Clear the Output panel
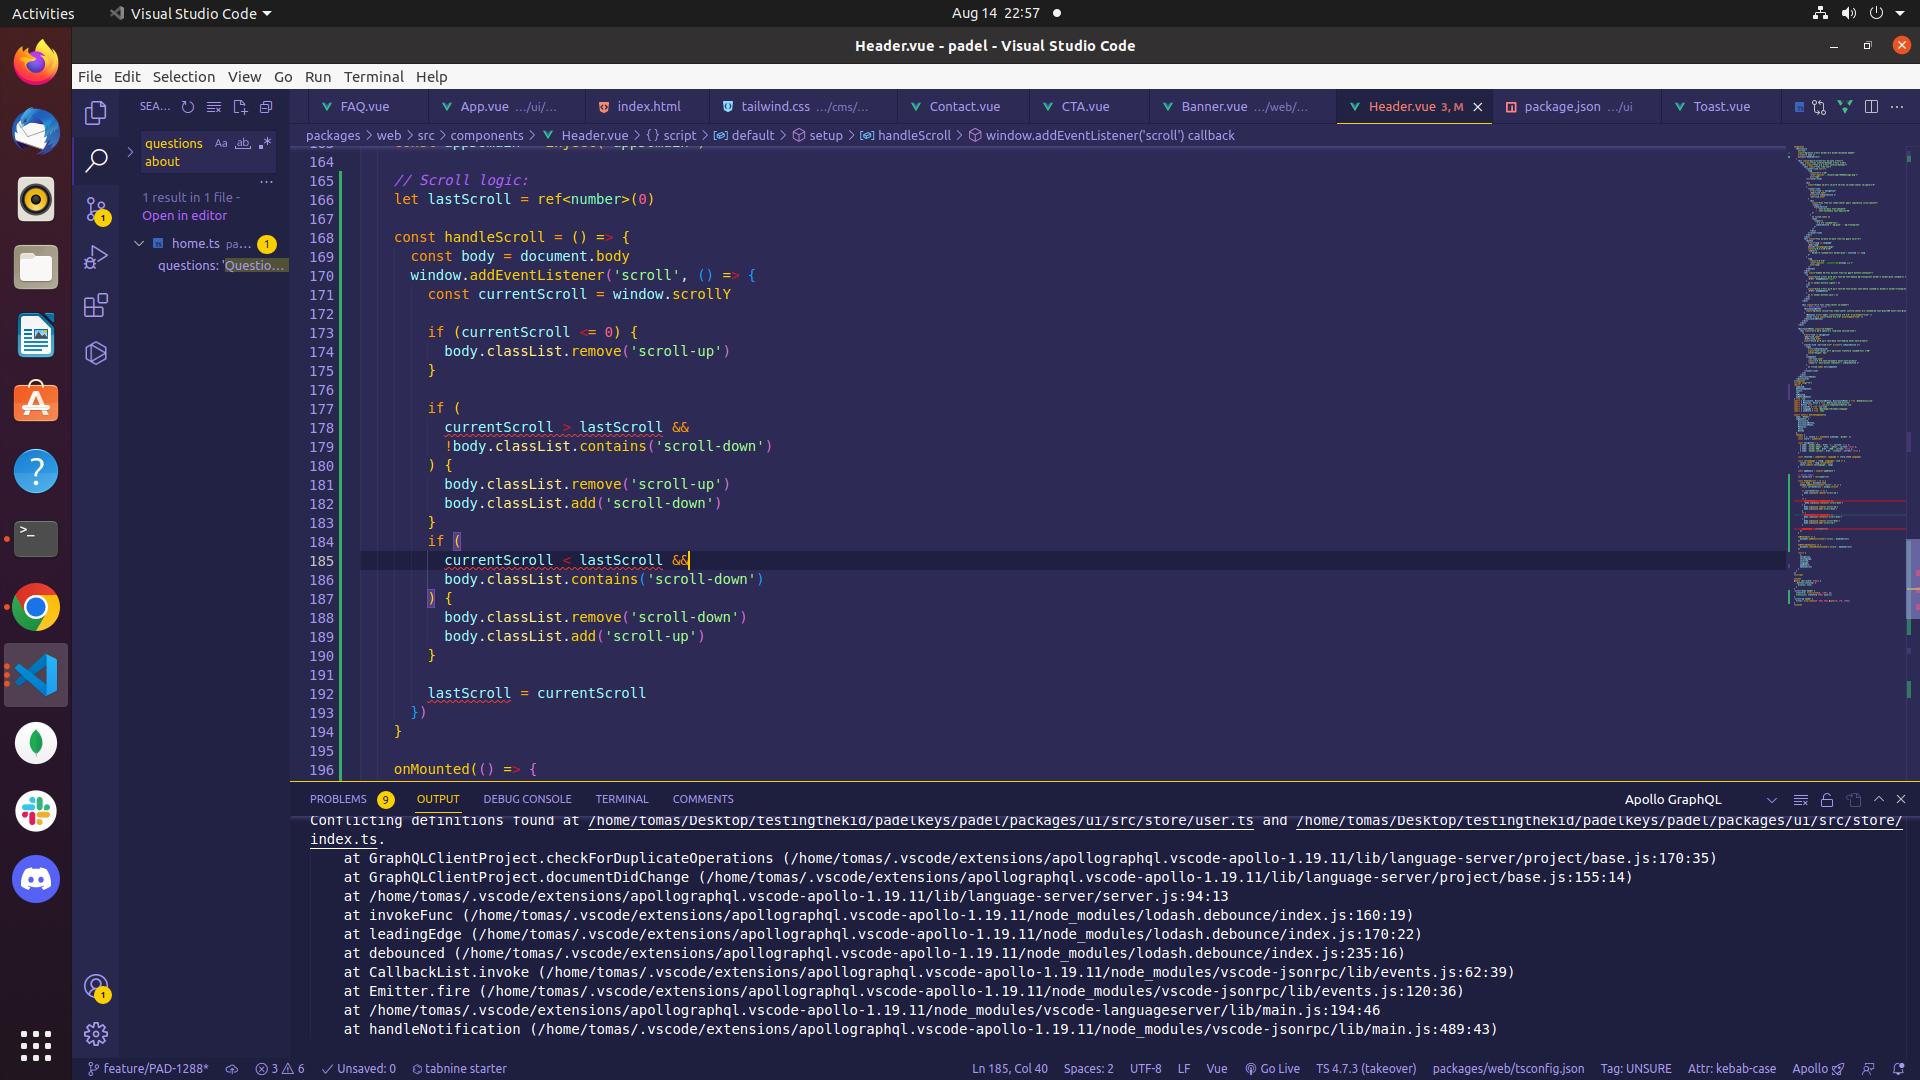 [x=1801, y=799]
